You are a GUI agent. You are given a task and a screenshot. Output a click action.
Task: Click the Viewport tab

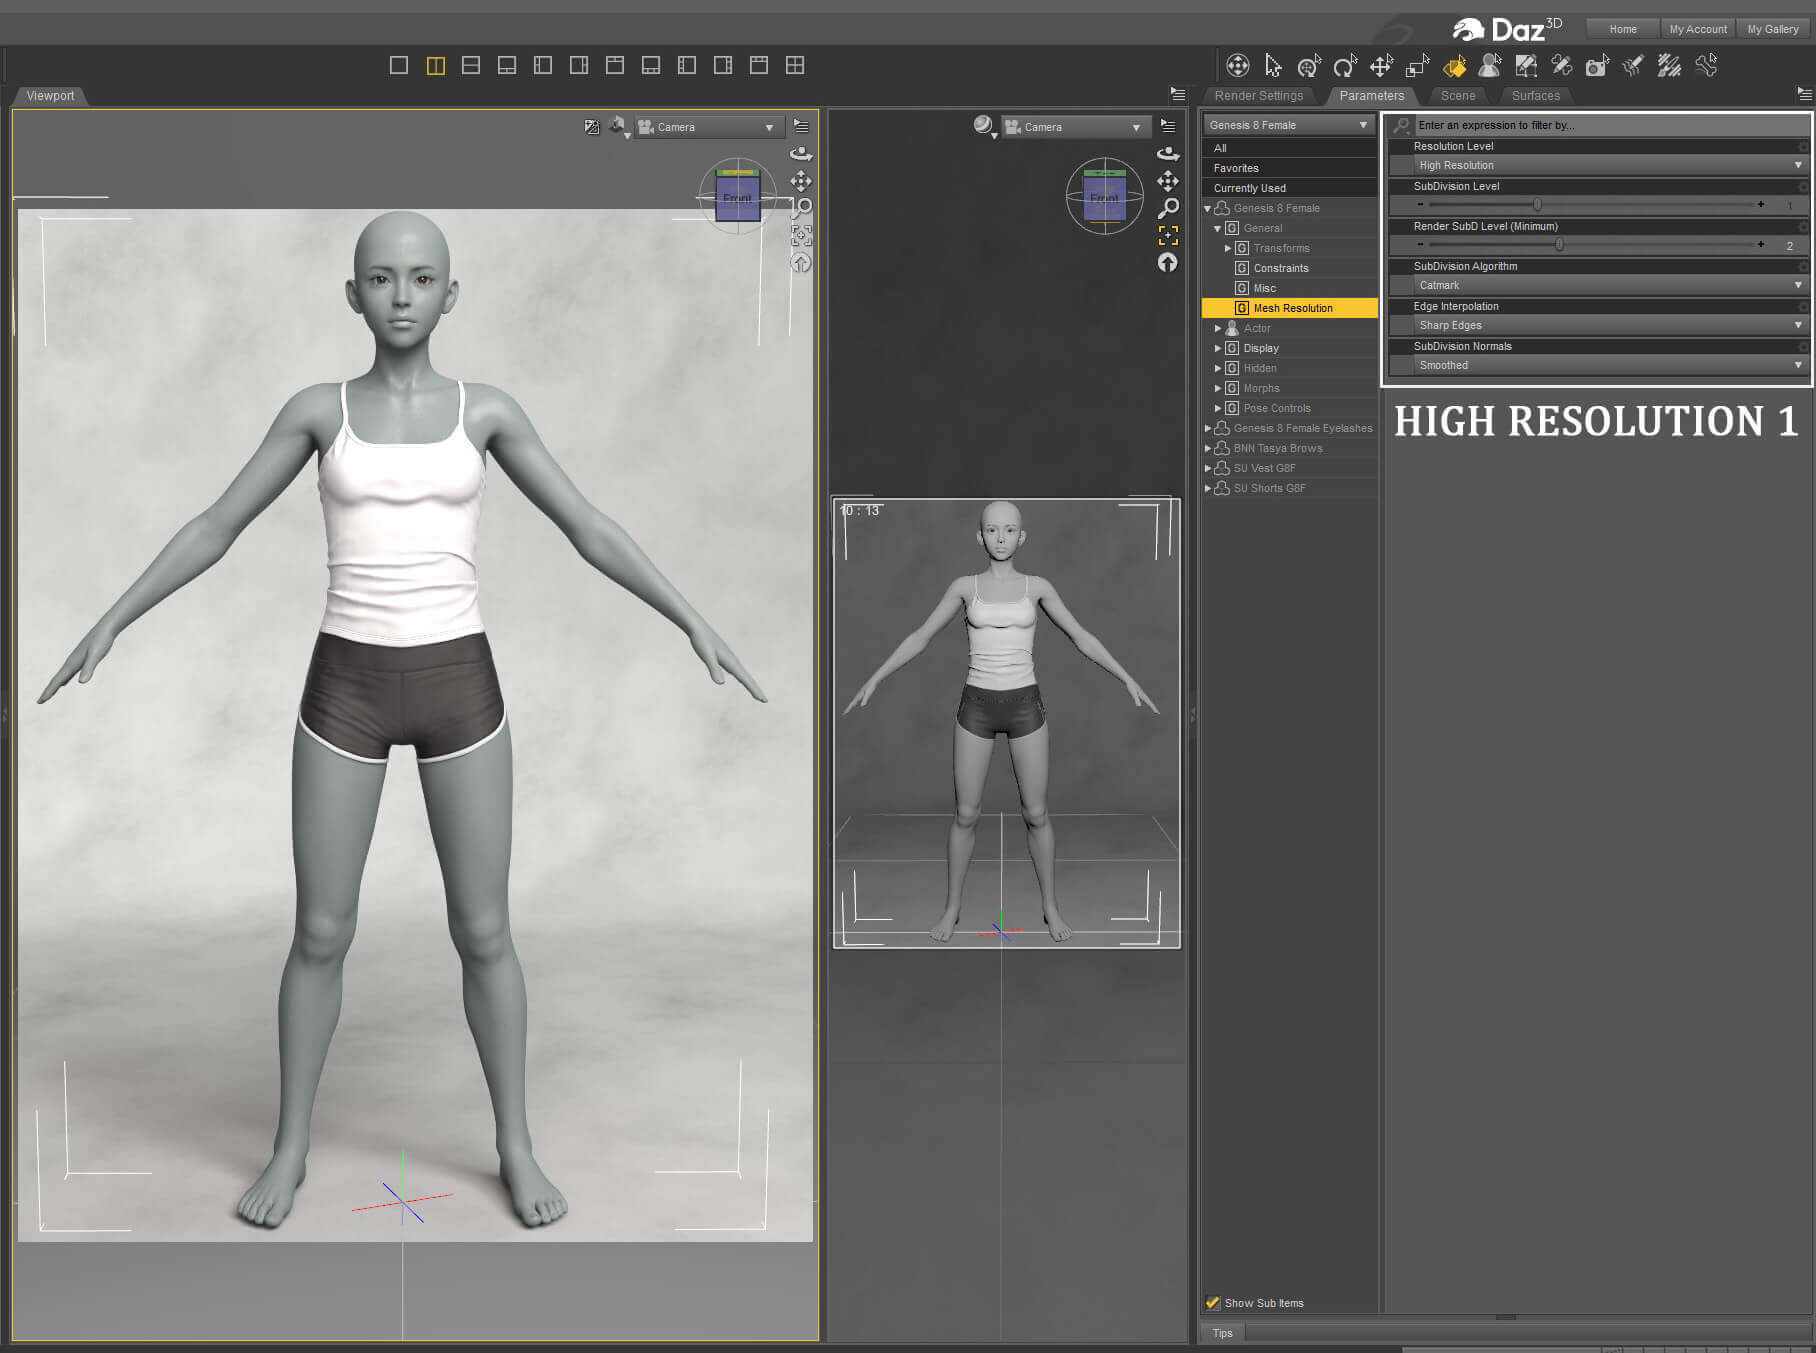point(50,96)
